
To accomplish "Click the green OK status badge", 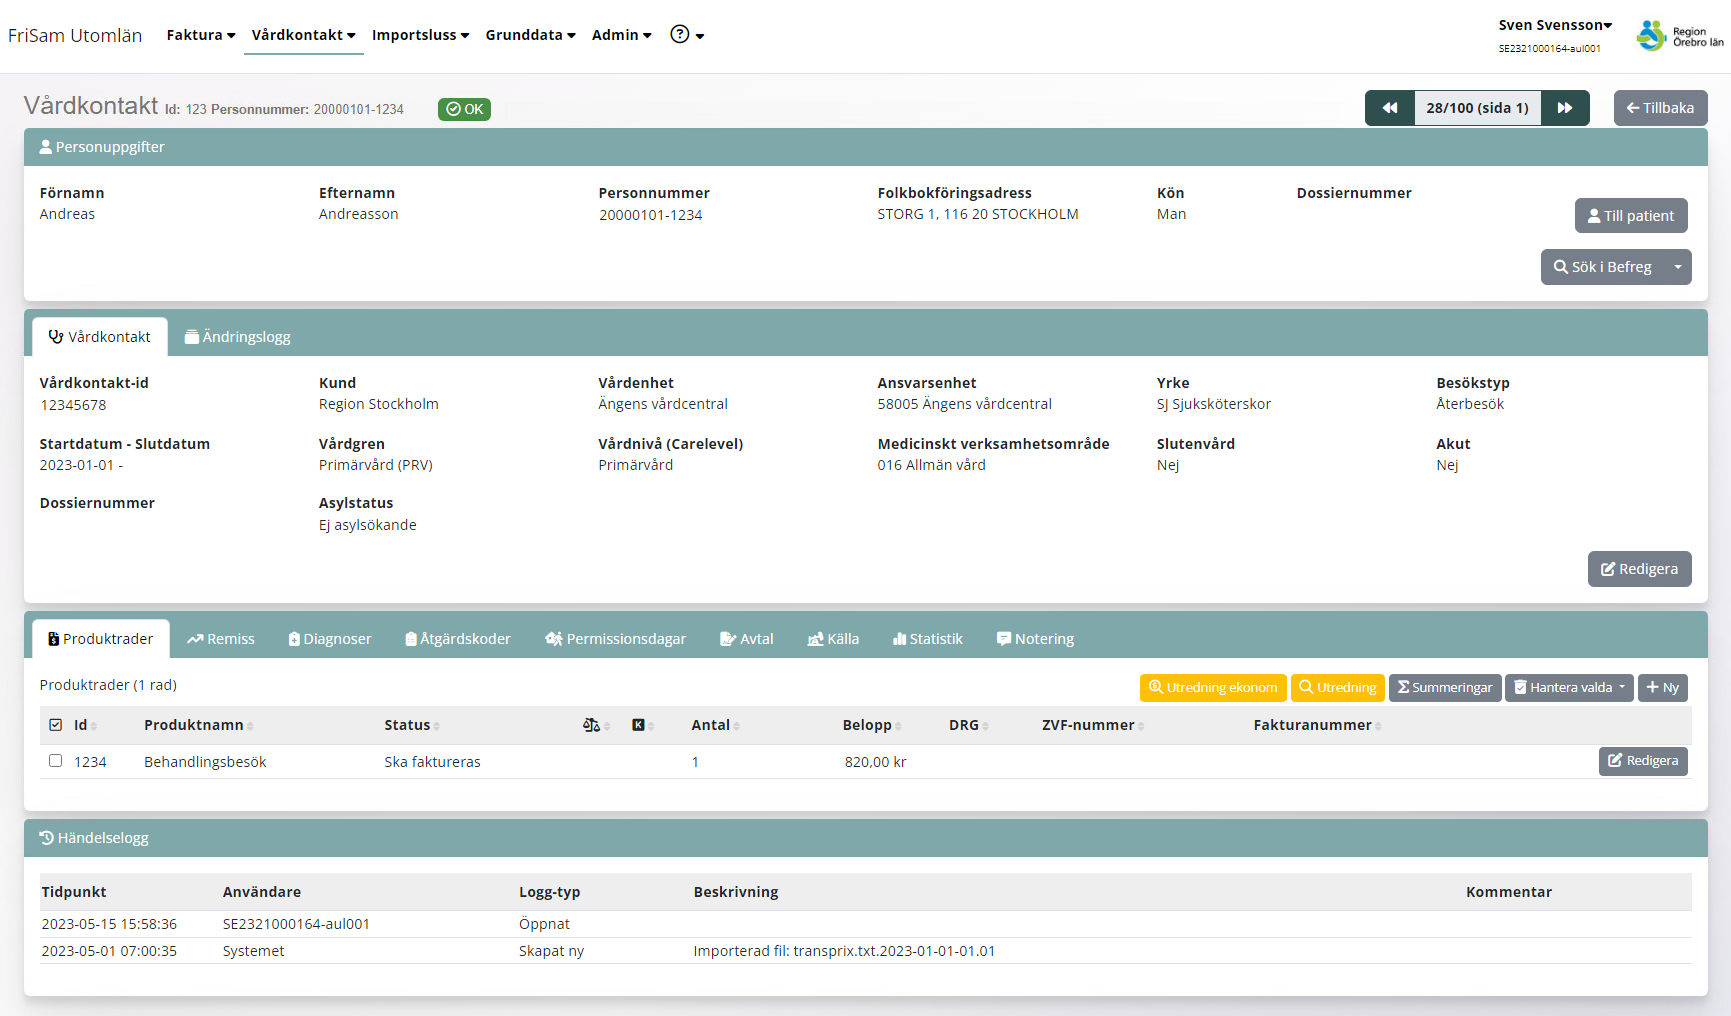I will pyautogui.click(x=464, y=109).
